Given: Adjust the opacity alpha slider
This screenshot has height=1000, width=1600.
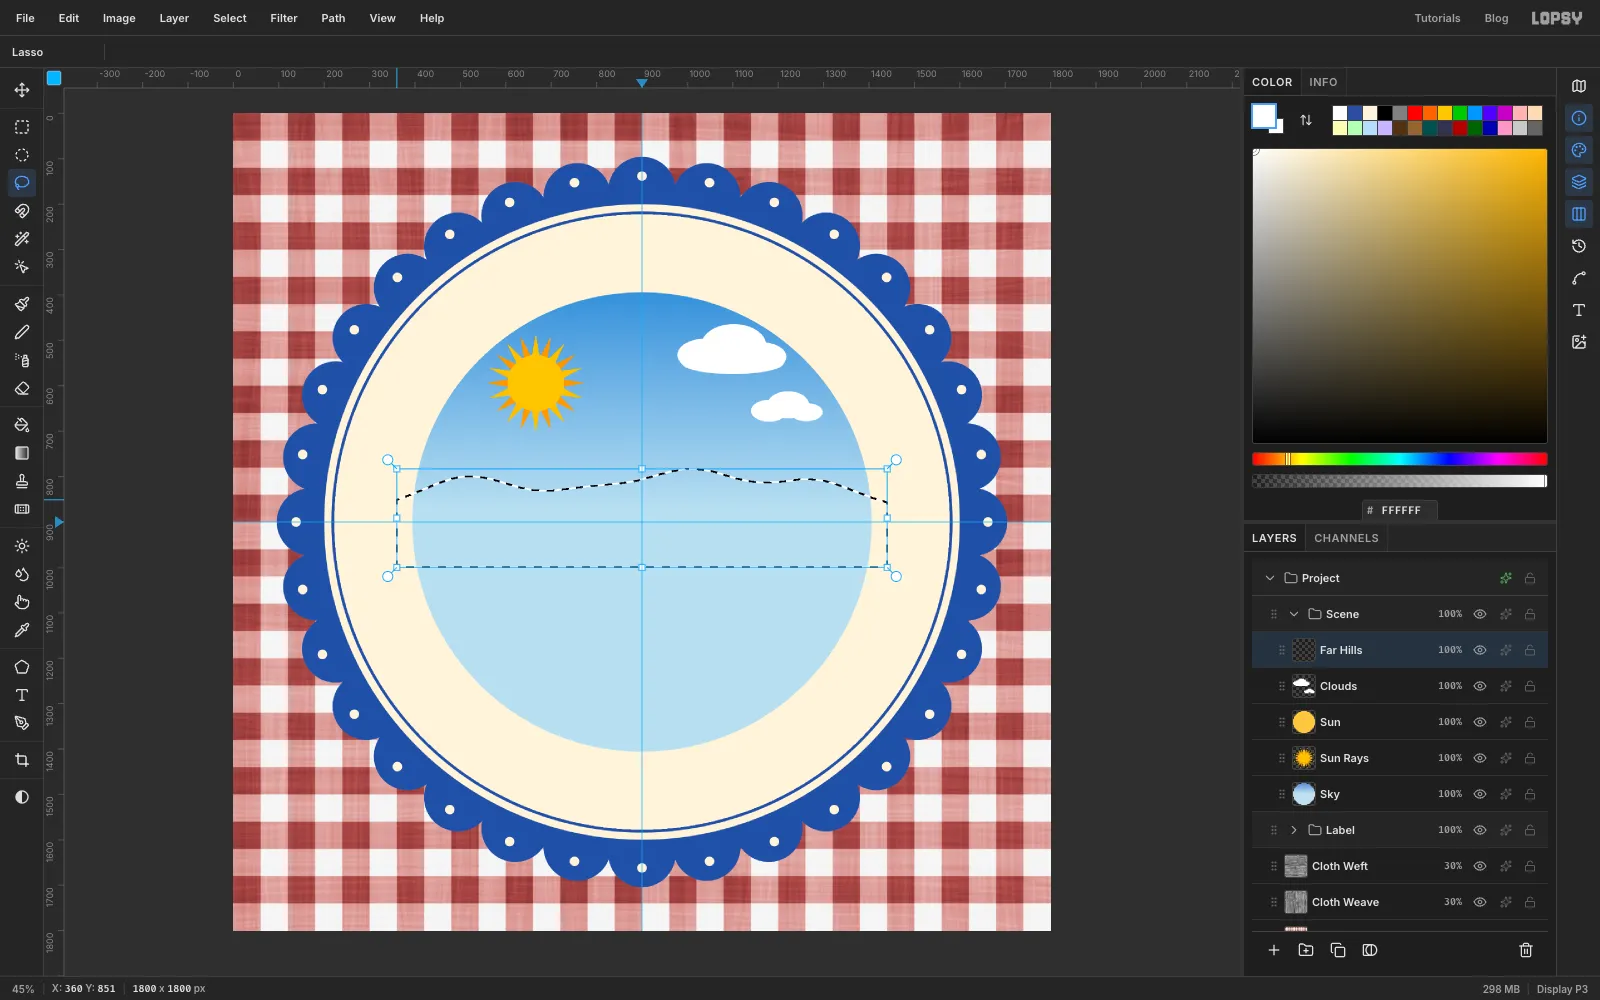Looking at the screenshot, I should pyautogui.click(x=1400, y=481).
